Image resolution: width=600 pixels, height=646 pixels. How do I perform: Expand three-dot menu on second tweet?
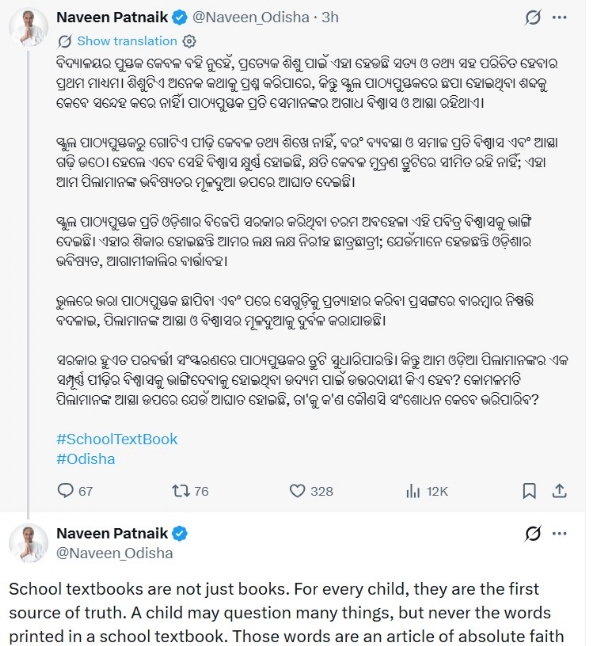[x=559, y=534]
